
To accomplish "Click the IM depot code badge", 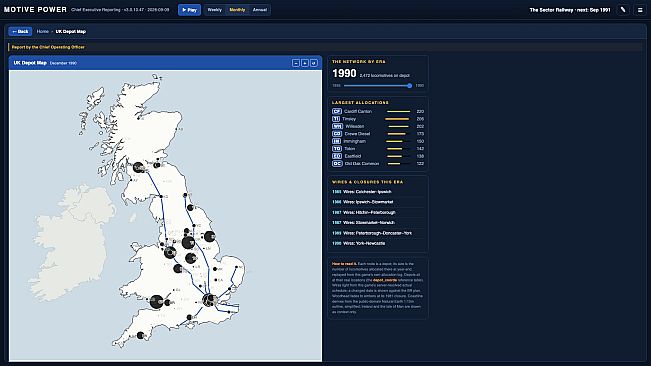I will tap(336, 141).
